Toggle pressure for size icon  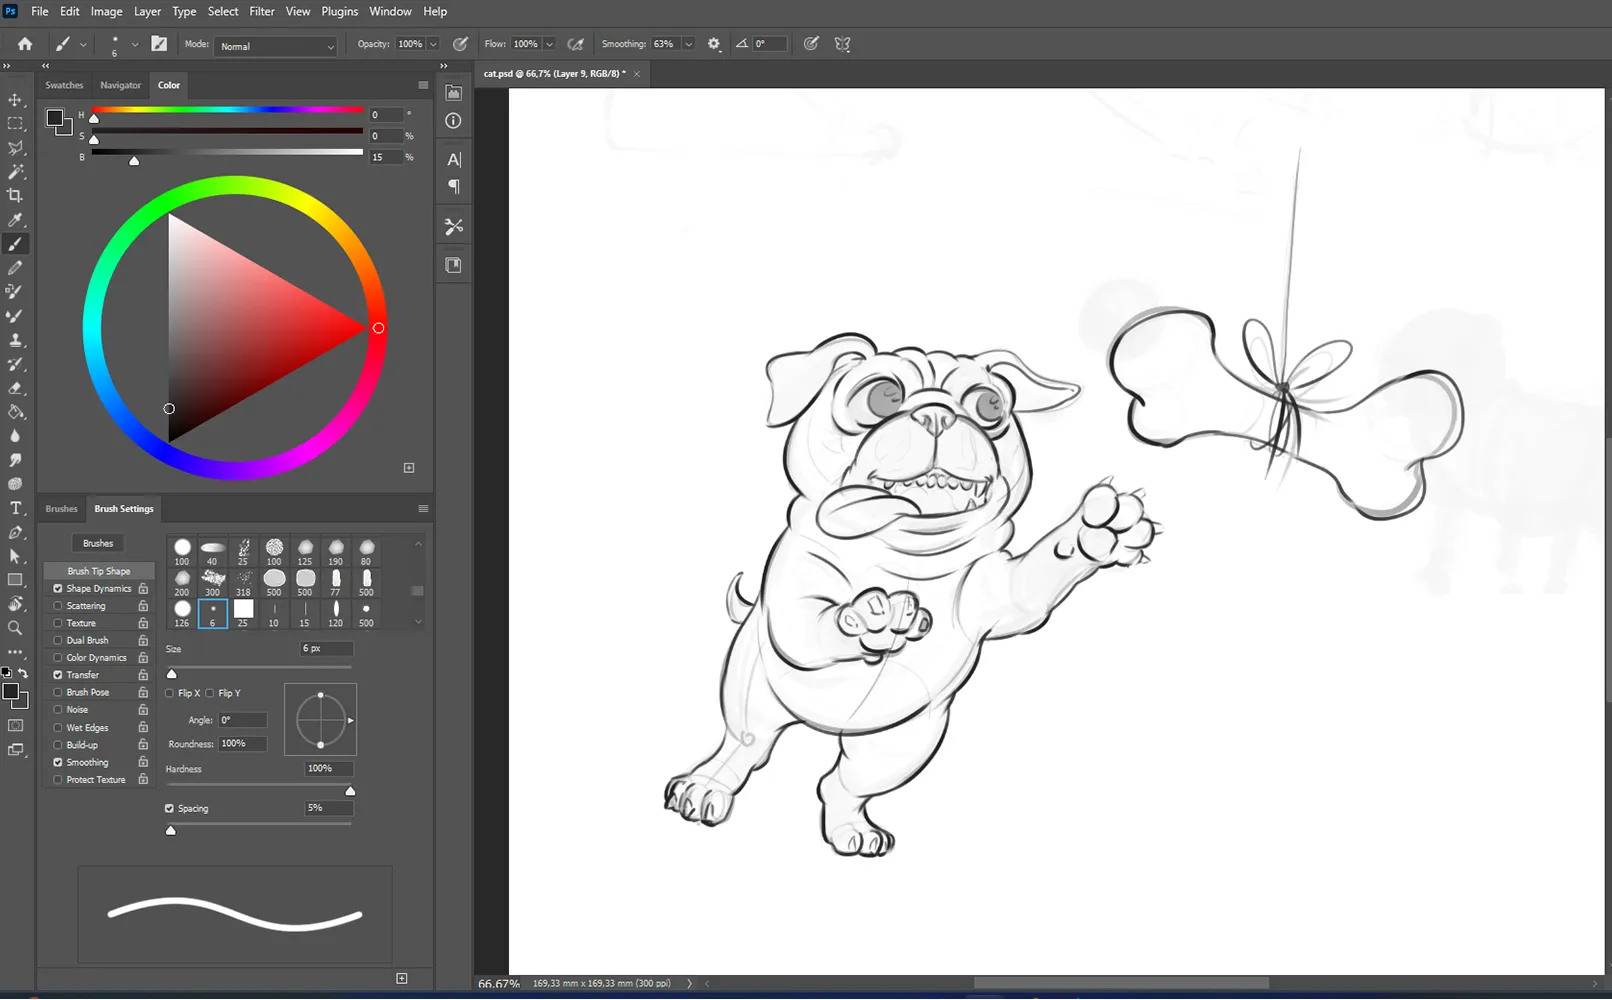coord(811,44)
